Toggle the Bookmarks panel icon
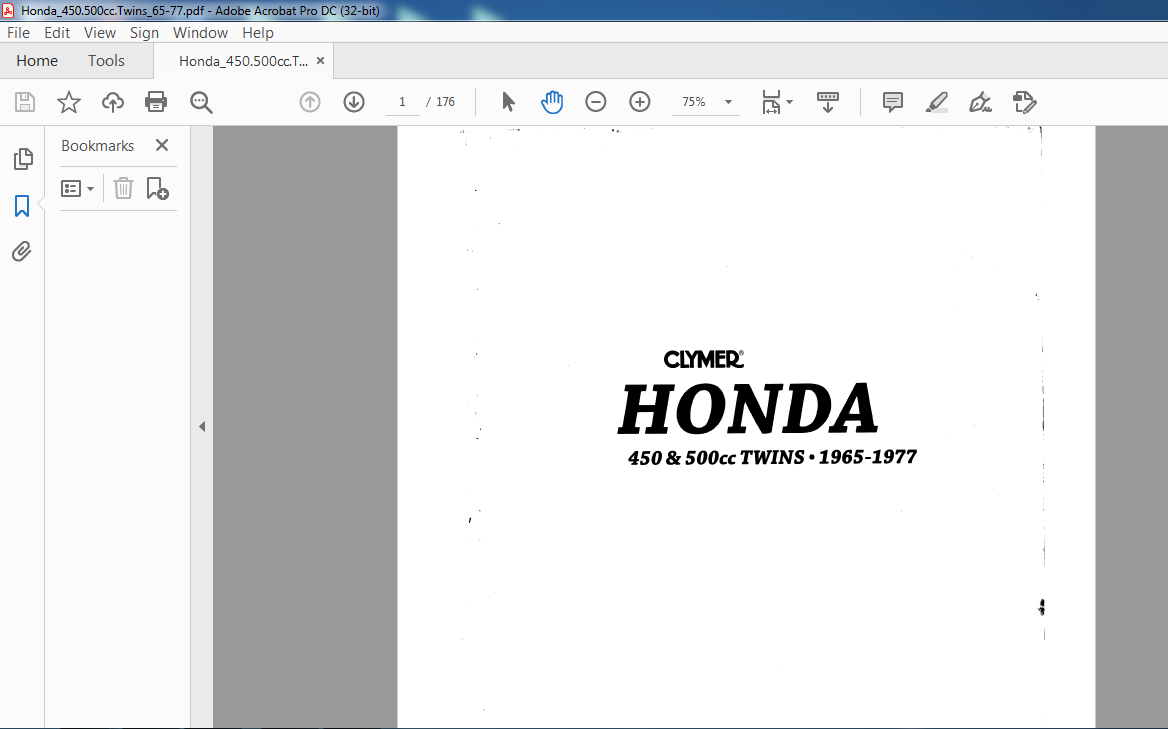1168x729 pixels. 22,206
